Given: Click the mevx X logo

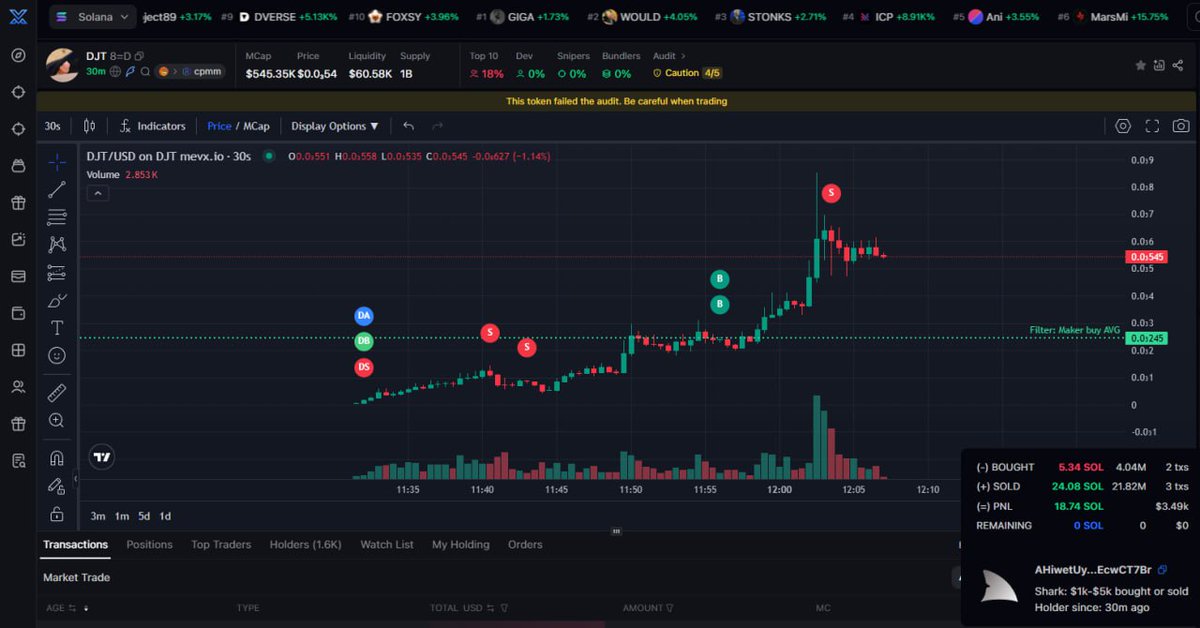Looking at the screenshot, I should click(18, 16).
